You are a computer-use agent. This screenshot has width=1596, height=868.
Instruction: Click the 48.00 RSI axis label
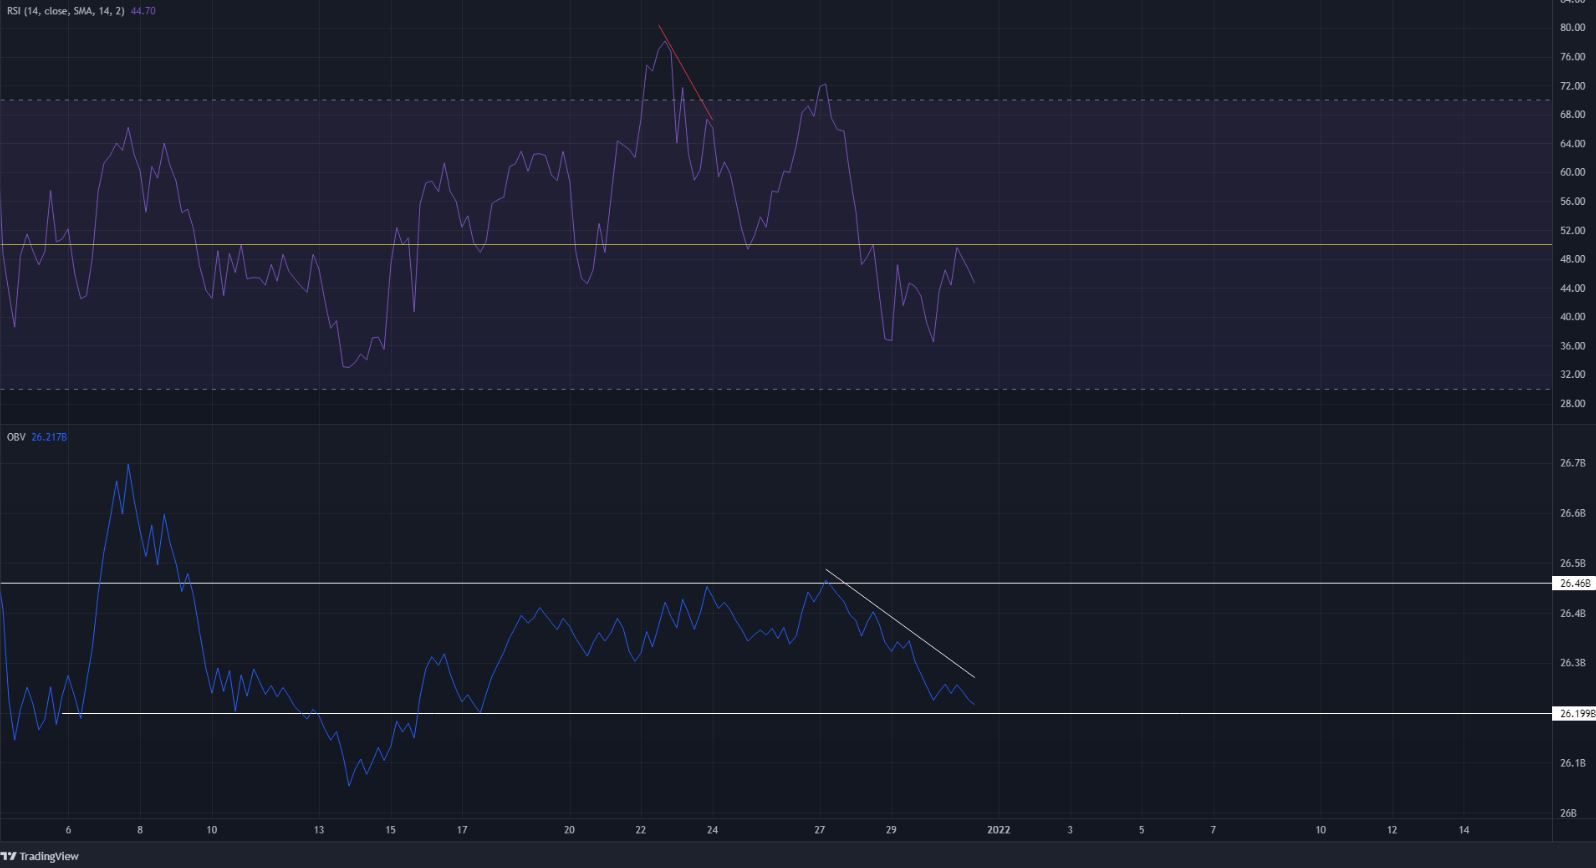1572,259
